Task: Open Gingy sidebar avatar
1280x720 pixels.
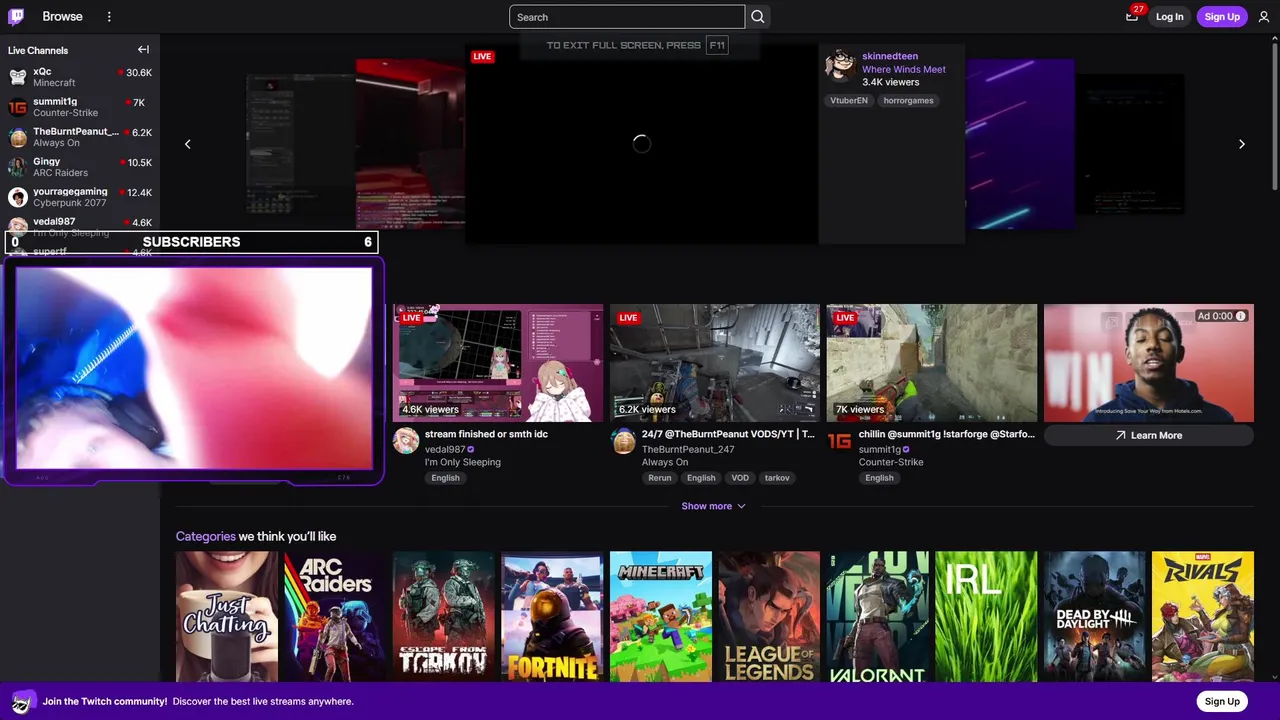Action: coord(18,167)
